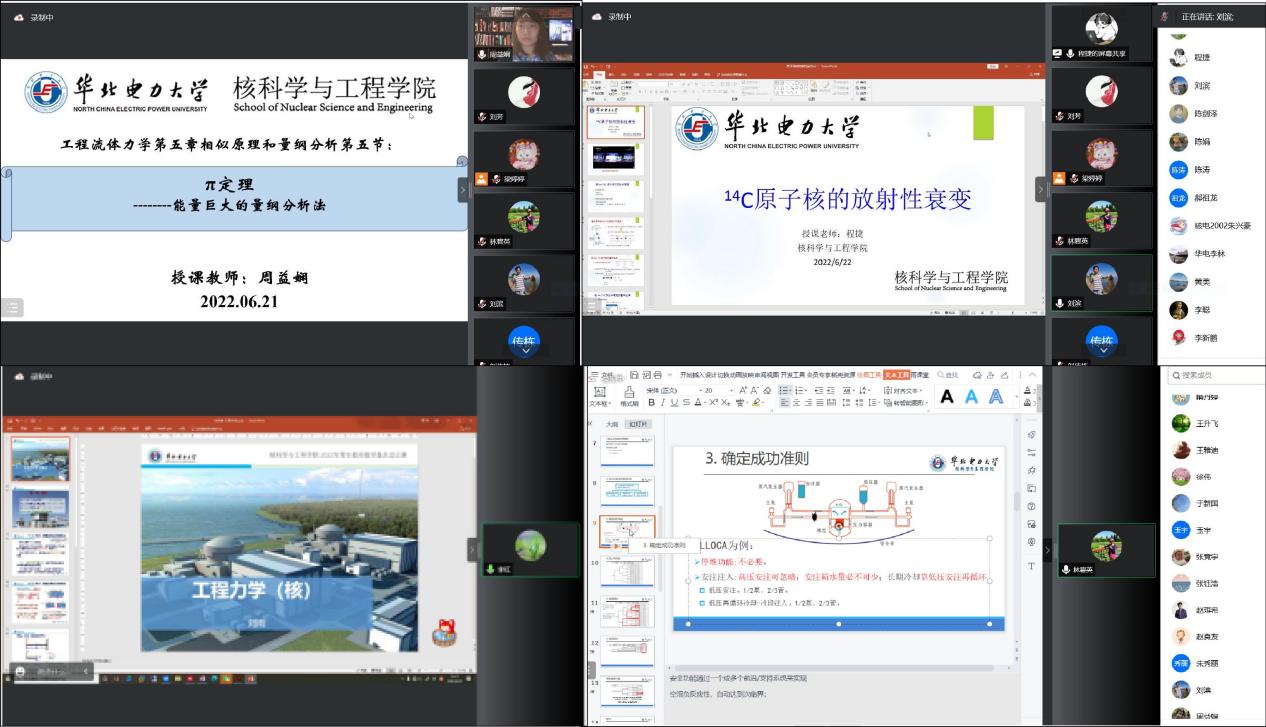
Task: Click the 格式刷 format painter icon in WPS
Action: [x=629, y=393]
